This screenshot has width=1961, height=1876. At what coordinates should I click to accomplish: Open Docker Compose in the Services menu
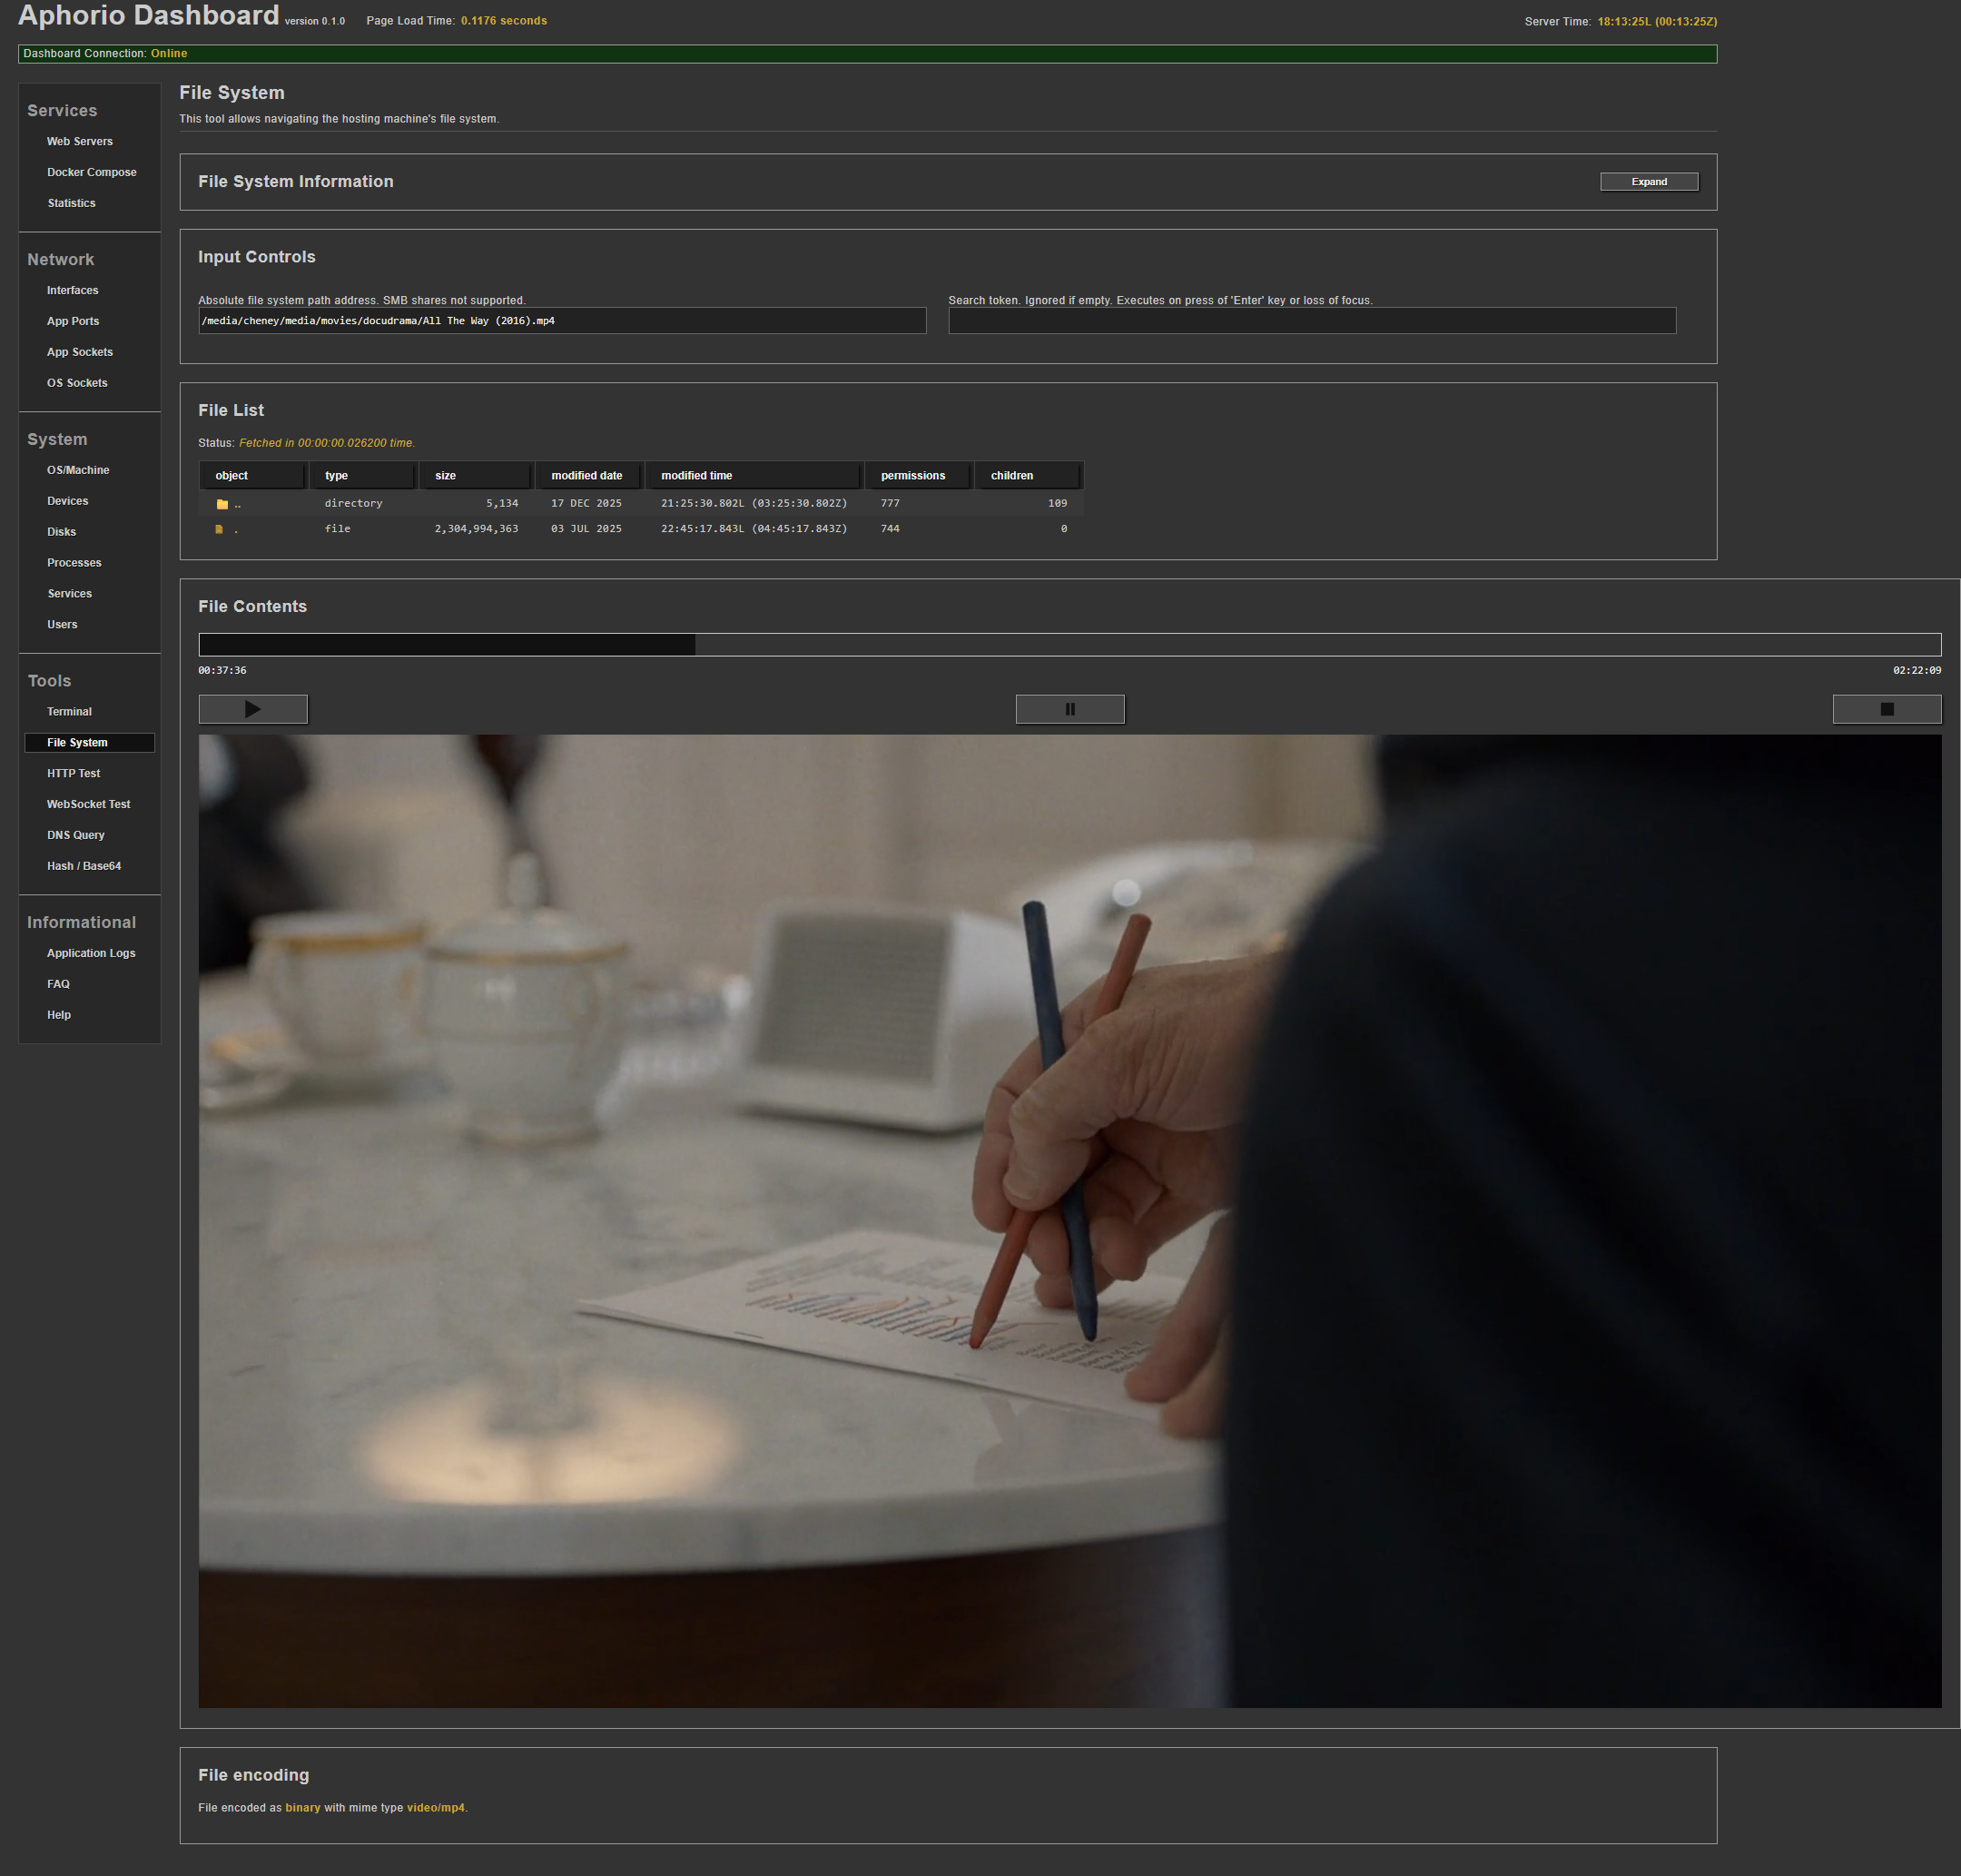click(91, 172)
